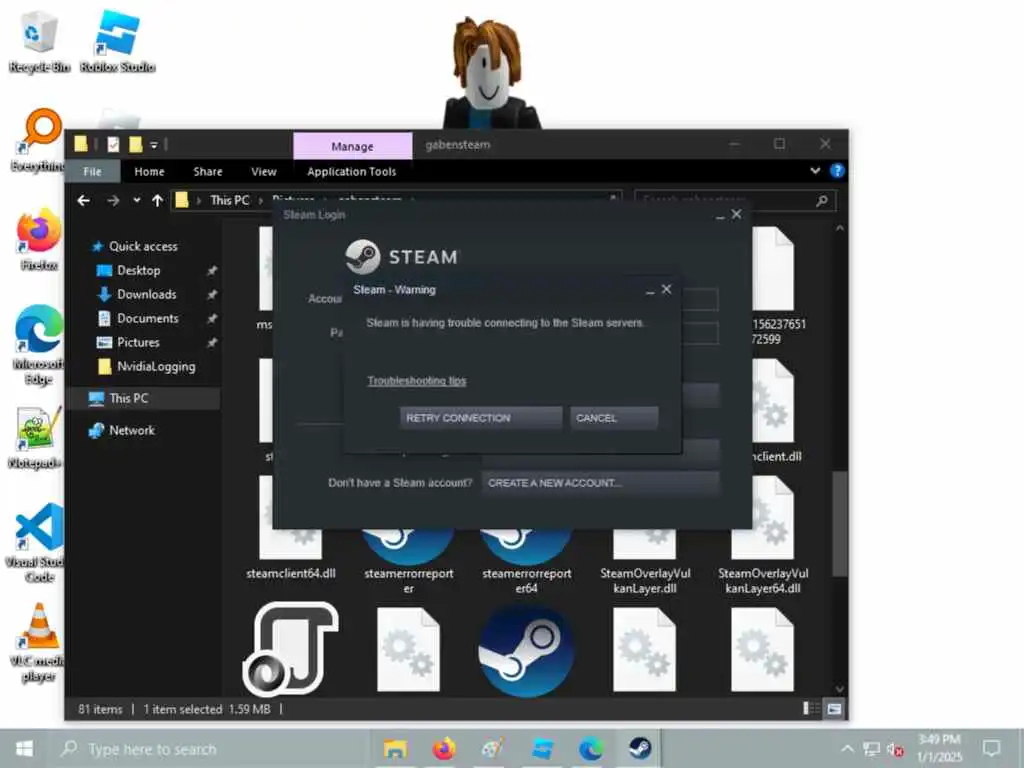Viewport: 1024px width, 768px height.
Task: Minimize the Steam Login window
Action: click(720, 216)
